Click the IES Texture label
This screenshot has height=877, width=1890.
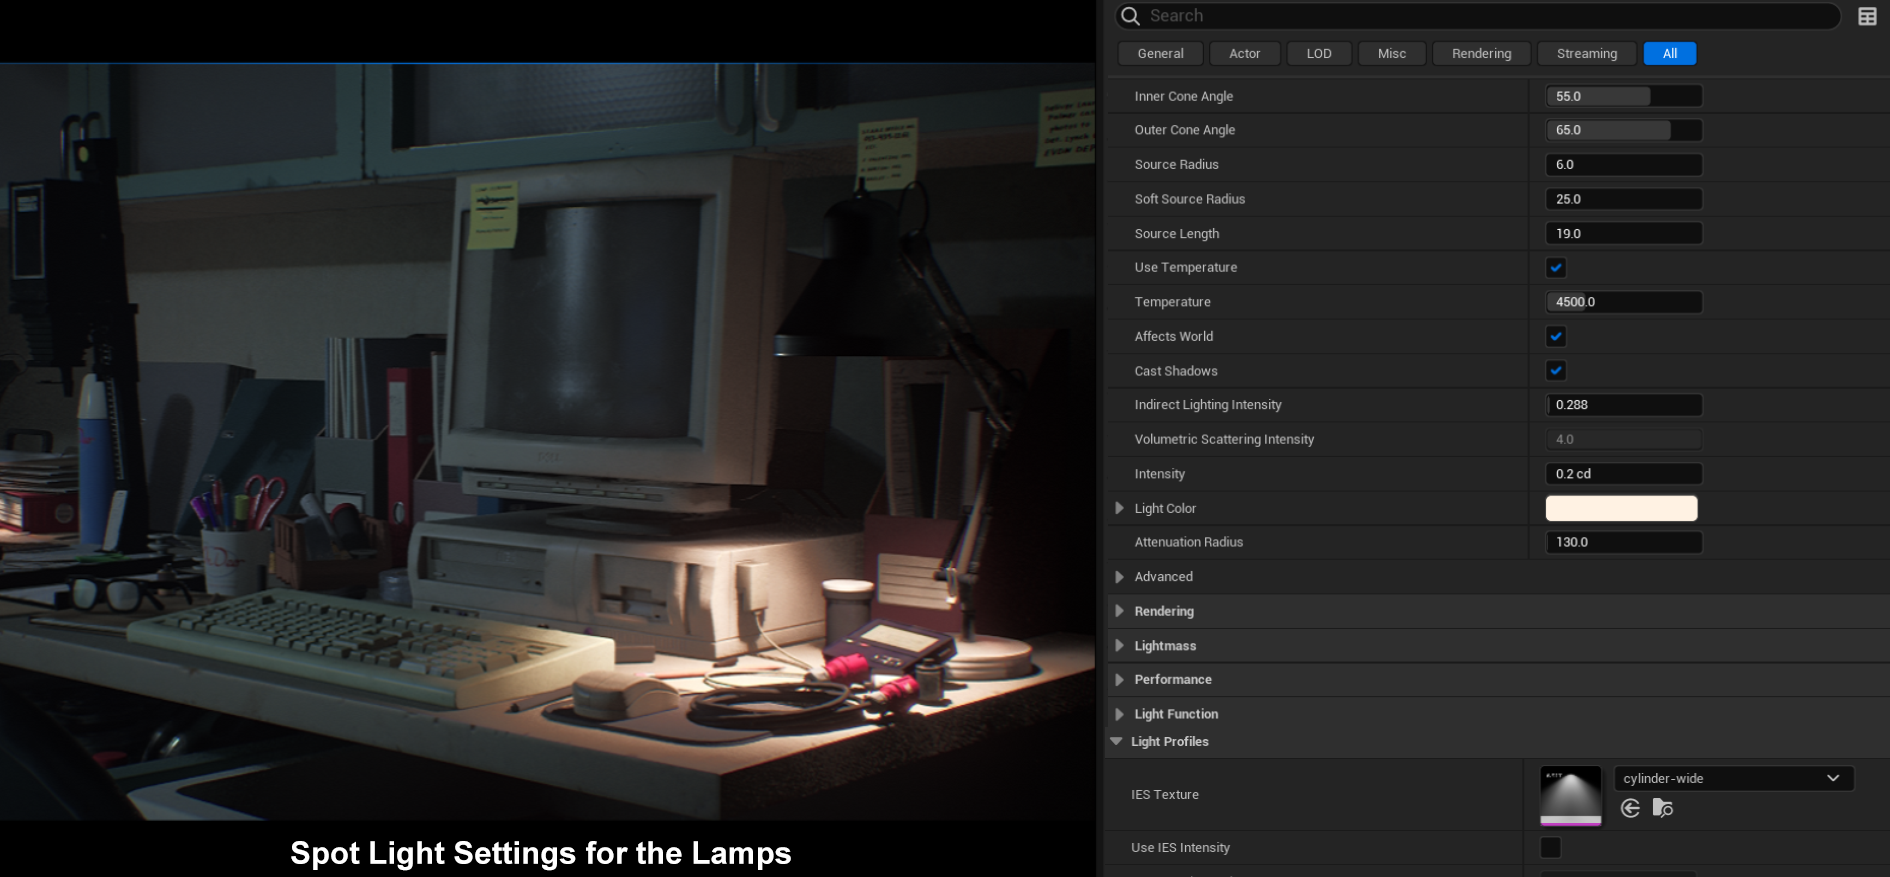pos(1164,795)
